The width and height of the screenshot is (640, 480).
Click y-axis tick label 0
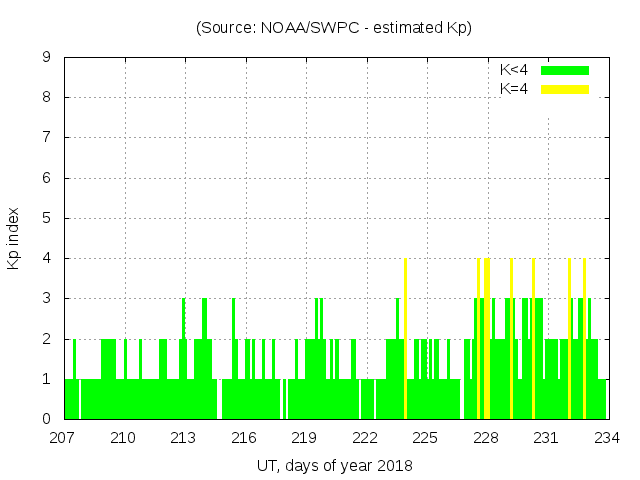point(47,419)
